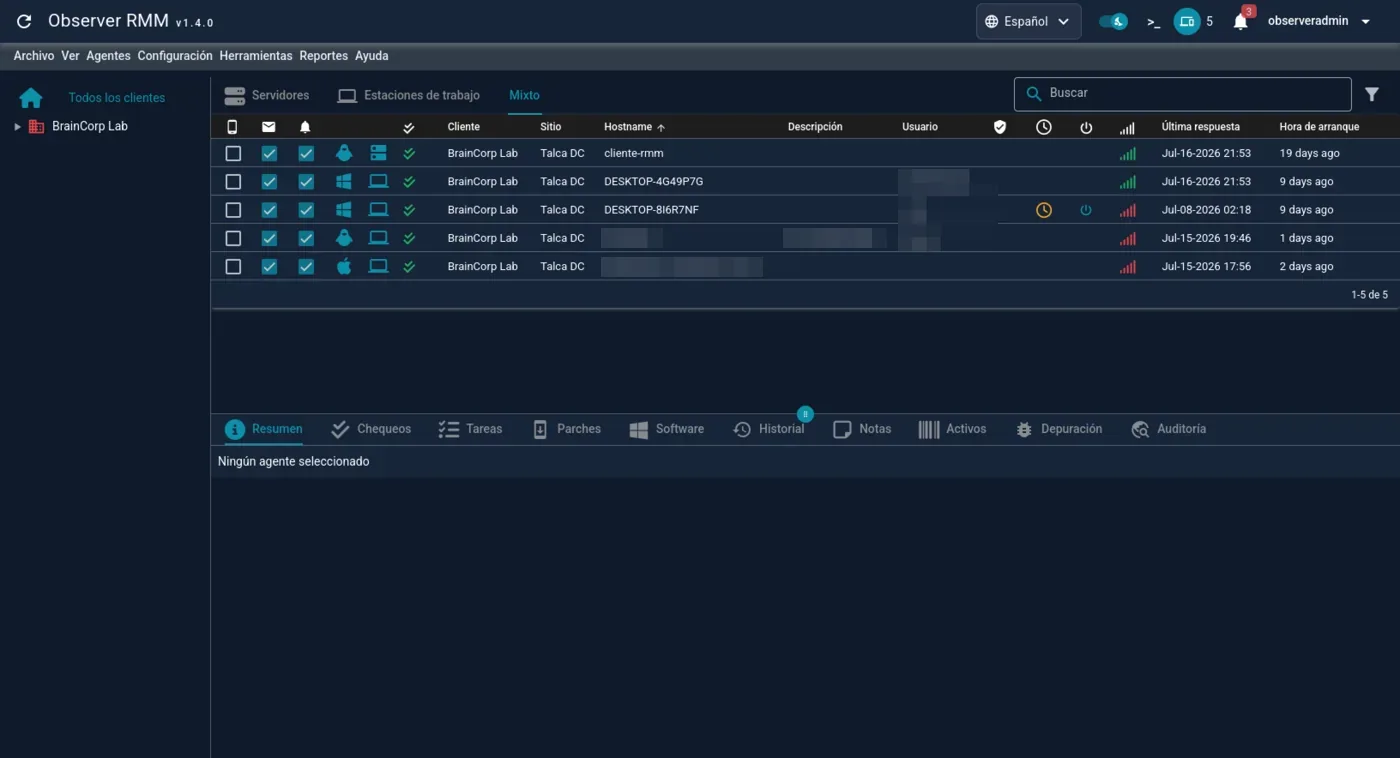Click the laptop icon for DESKTOP-8I6R7NF

coord(378,210)
